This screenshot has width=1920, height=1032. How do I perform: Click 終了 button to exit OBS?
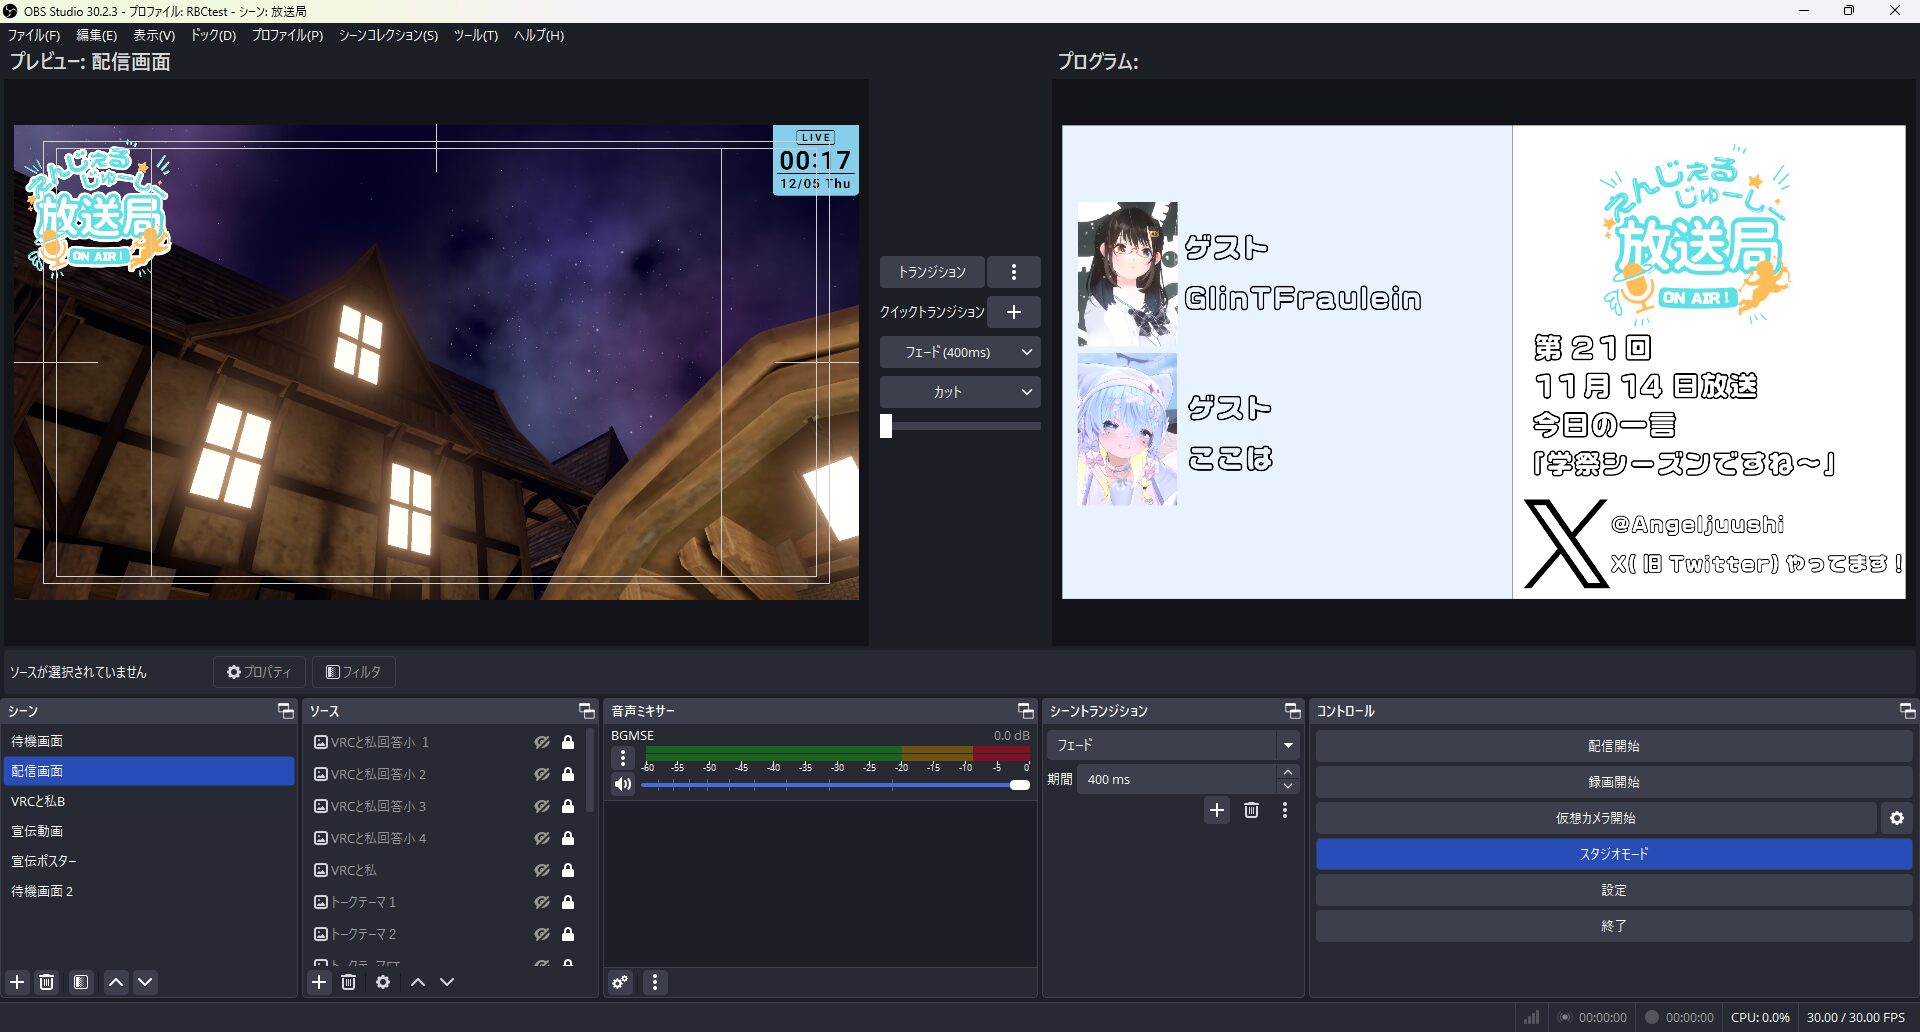(1614, 926)
